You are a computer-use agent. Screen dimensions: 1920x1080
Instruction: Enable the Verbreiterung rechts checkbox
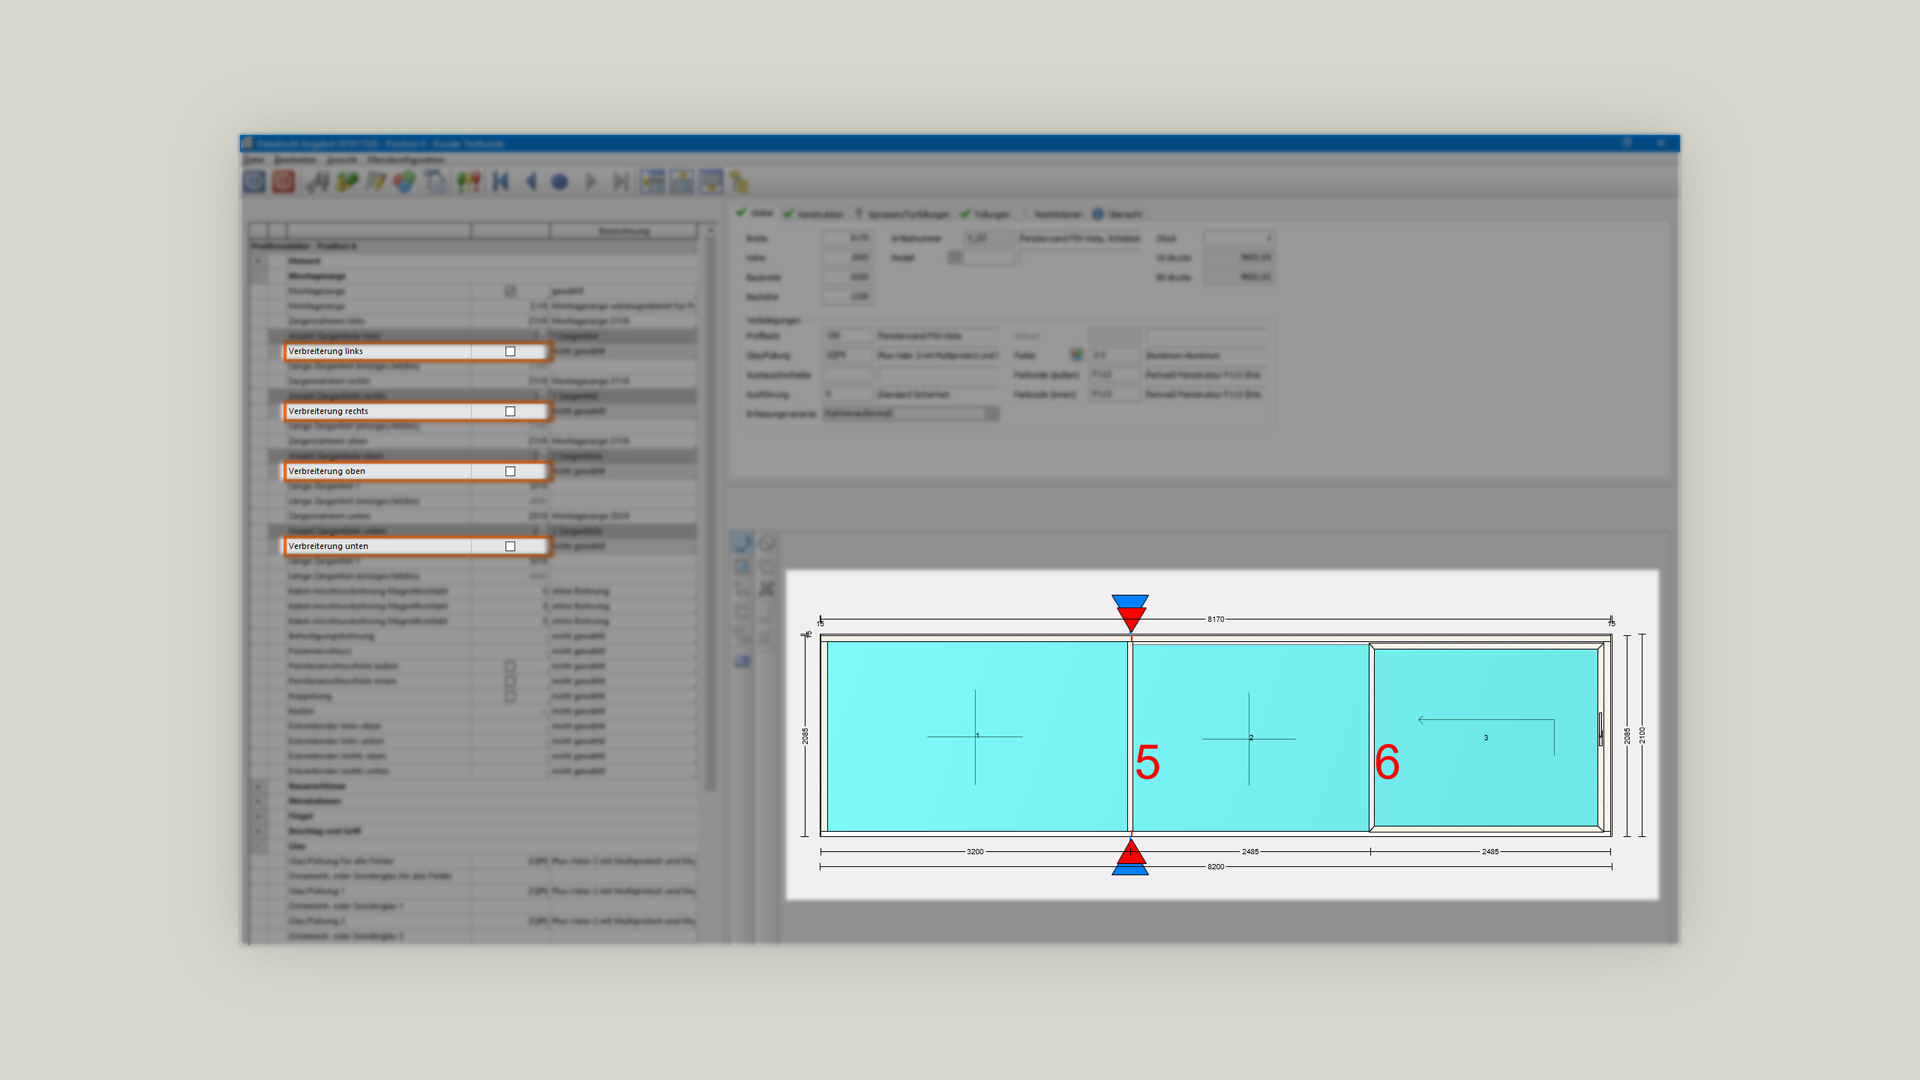point(510,411)
